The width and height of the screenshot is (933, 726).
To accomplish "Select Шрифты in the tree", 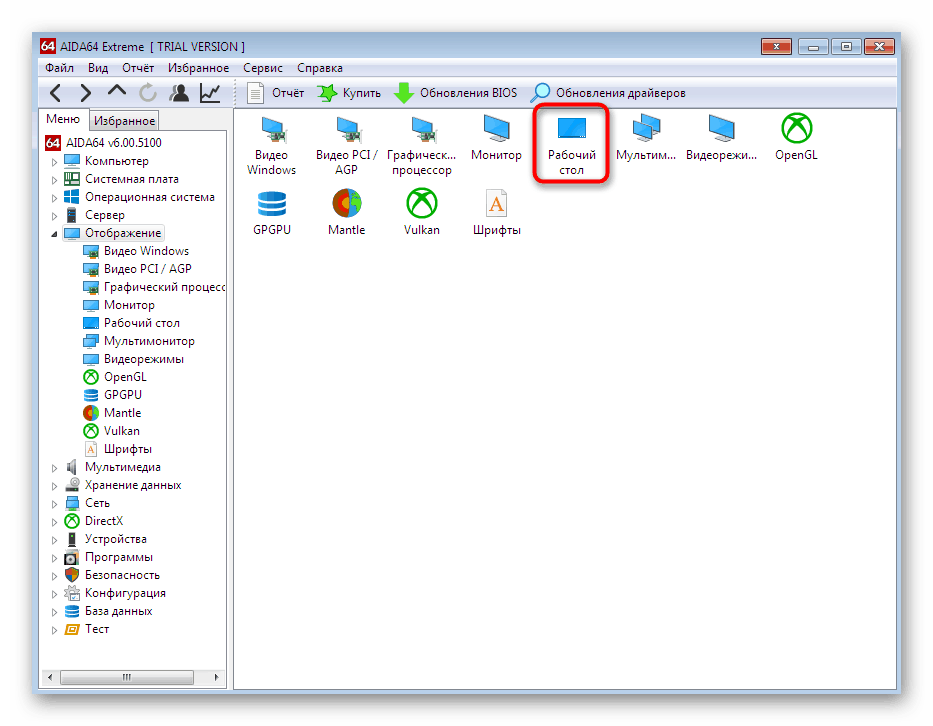I will pos(118,449).
